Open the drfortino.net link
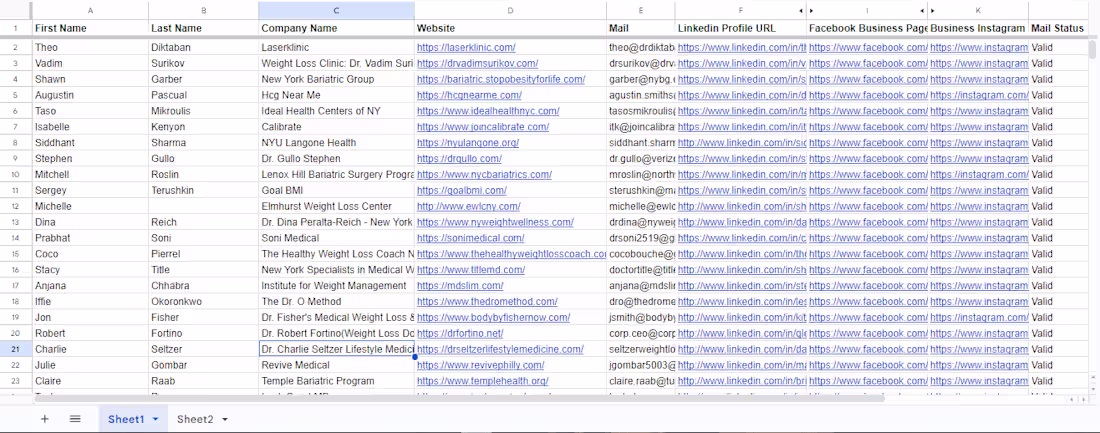 [x=460, y=333]
